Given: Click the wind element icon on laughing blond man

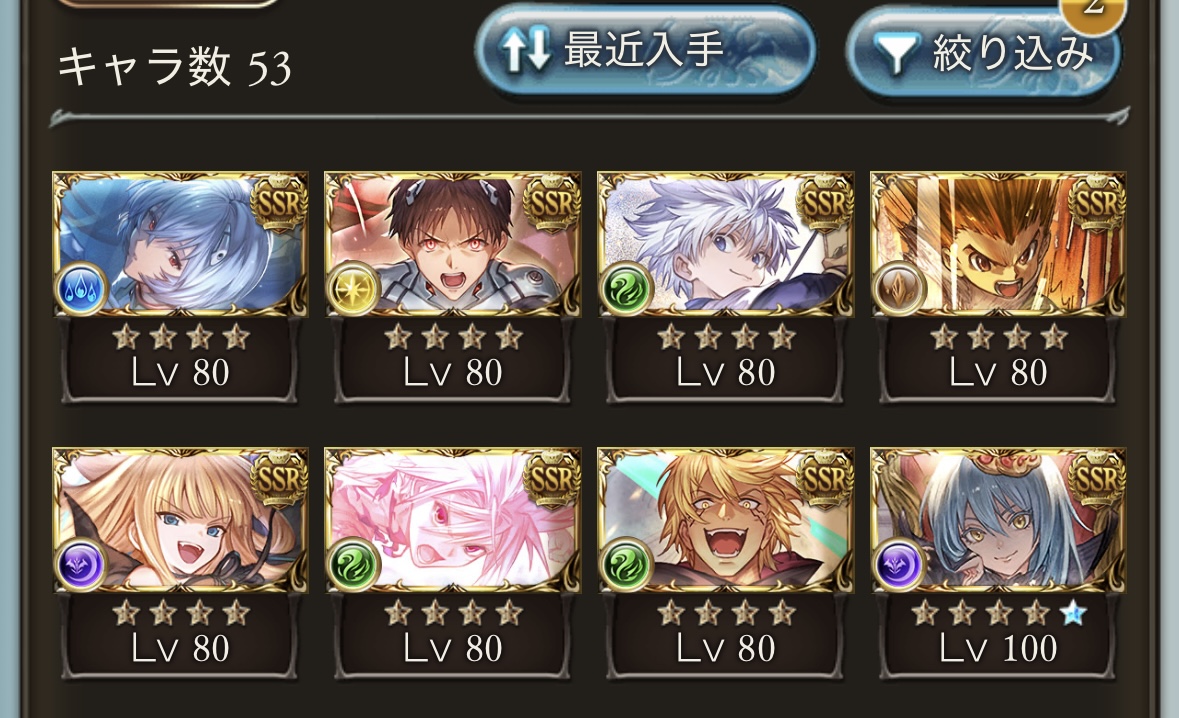Looking at the screenshot, I should point(626,565).
